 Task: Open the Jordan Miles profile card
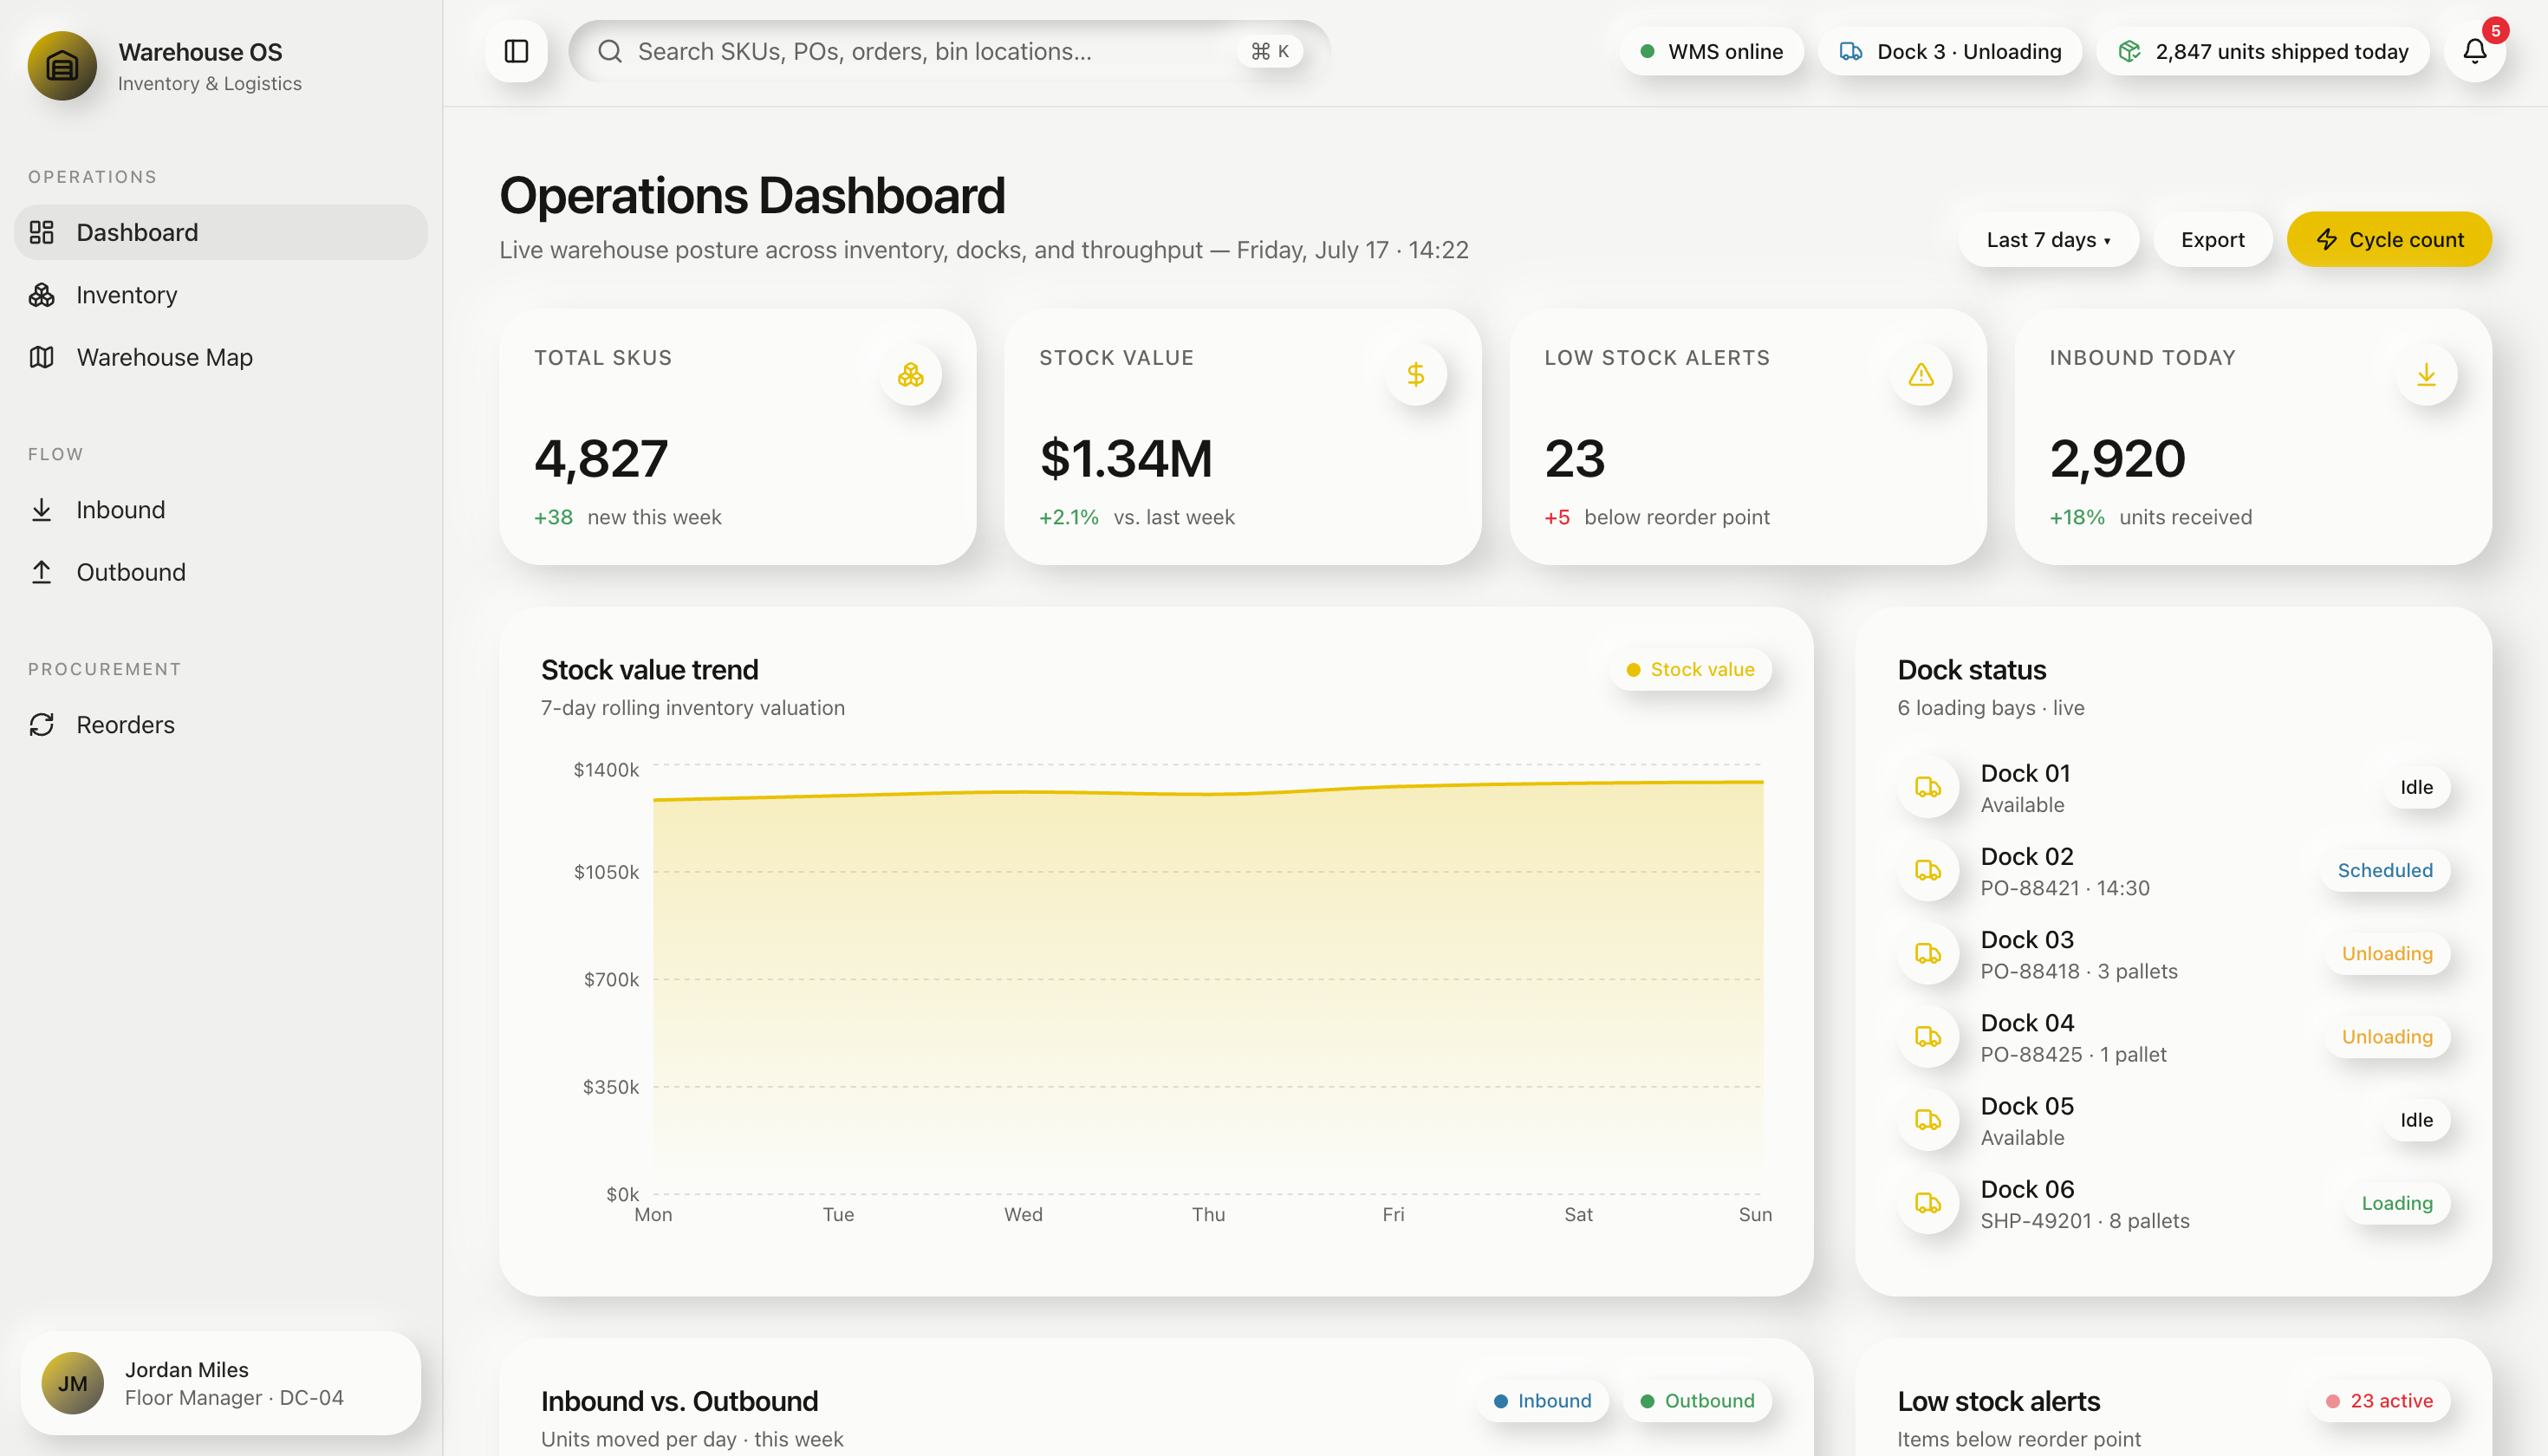(x=221, y=1383)
